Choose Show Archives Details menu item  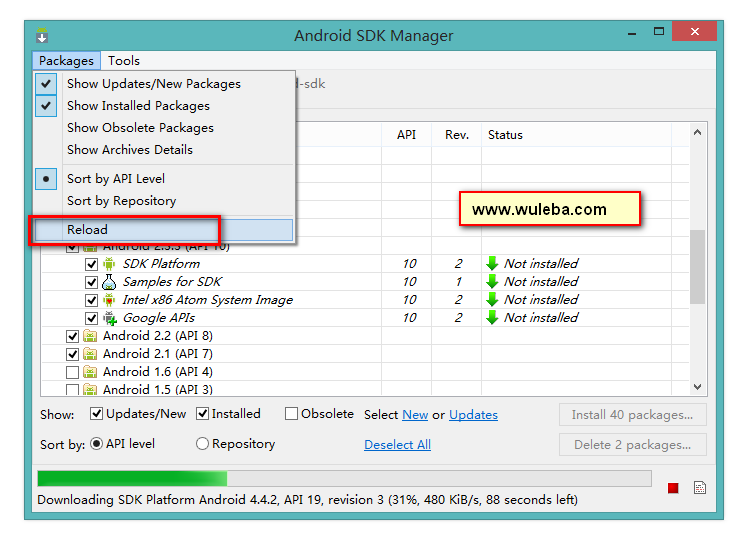[x=163, y=150]
